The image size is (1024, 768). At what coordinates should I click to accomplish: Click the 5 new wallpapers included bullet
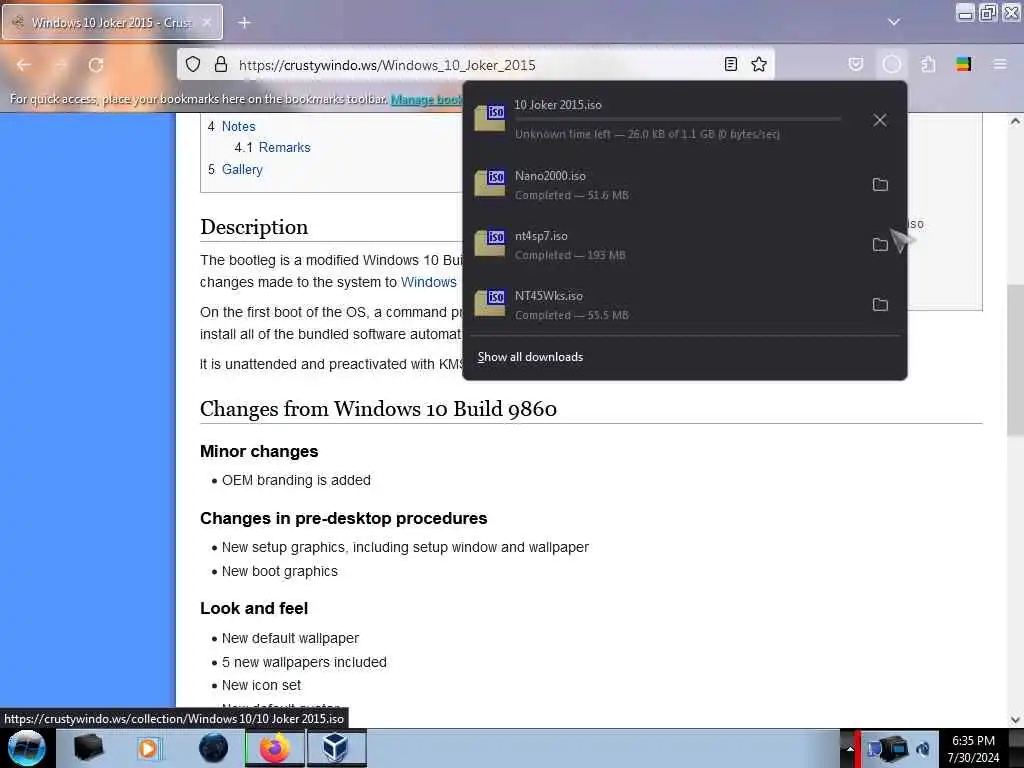point(304,662)
